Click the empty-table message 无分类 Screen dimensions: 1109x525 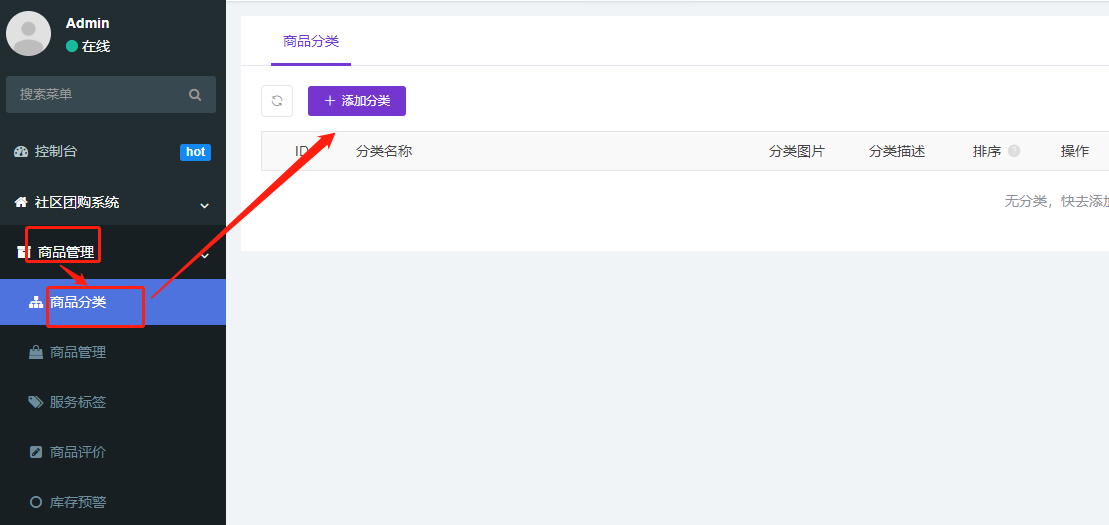click(x=1057, y=202)
